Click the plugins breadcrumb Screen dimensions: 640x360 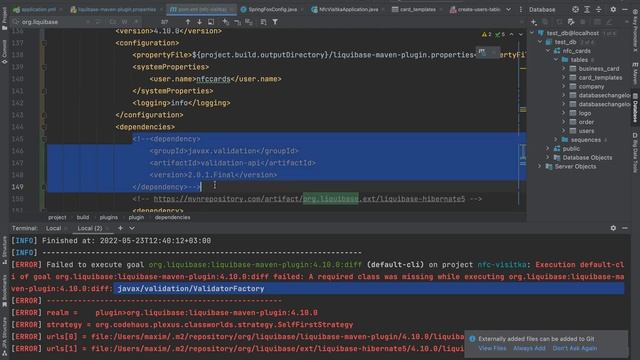(109, 218)
